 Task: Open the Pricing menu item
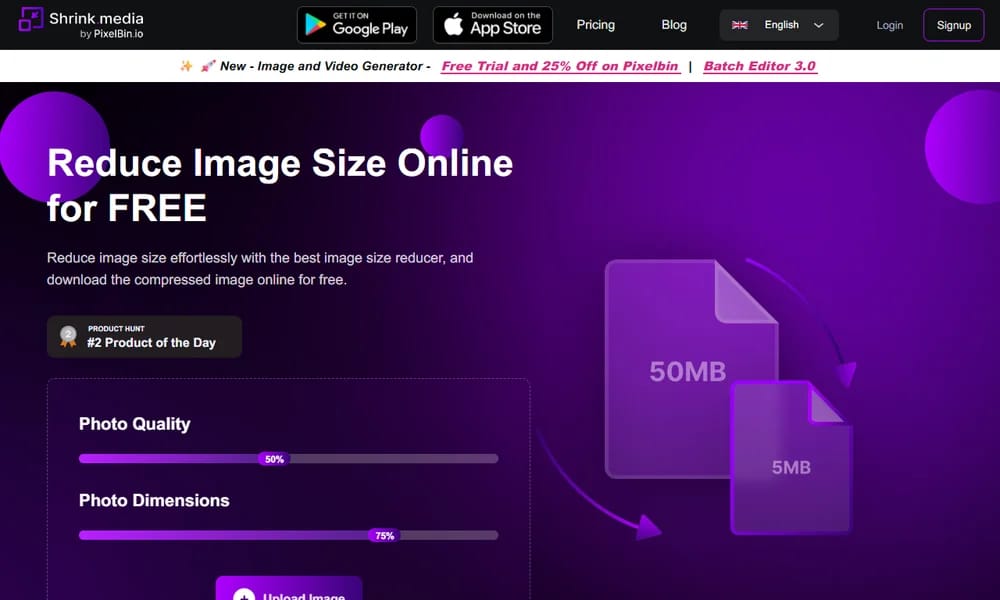595,25
